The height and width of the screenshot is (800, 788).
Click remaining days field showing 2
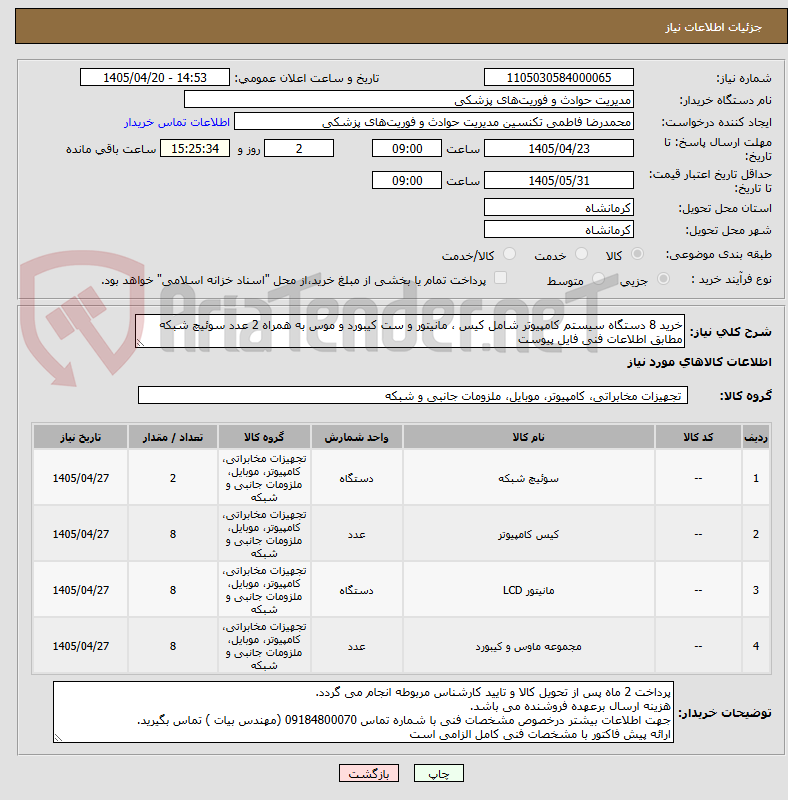pos(299,148)
